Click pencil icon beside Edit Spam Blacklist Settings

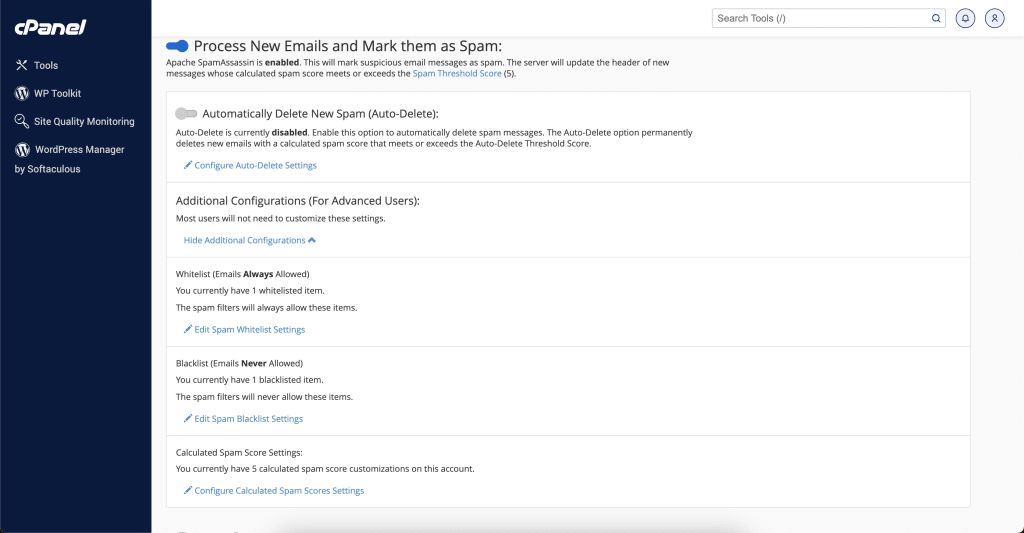187,419
